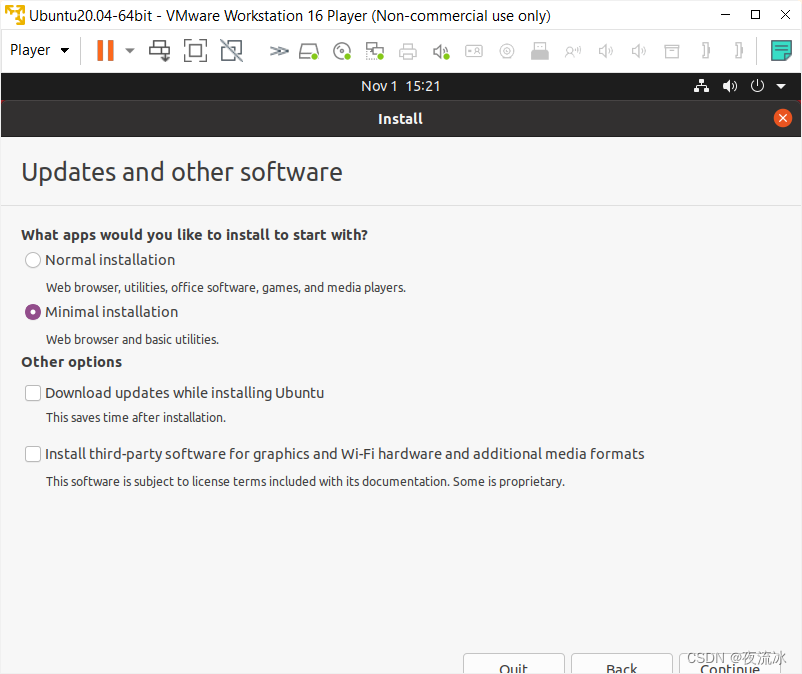802x674 pixels.
Task: Click the Quit button
Action: [x=514, y=664]
